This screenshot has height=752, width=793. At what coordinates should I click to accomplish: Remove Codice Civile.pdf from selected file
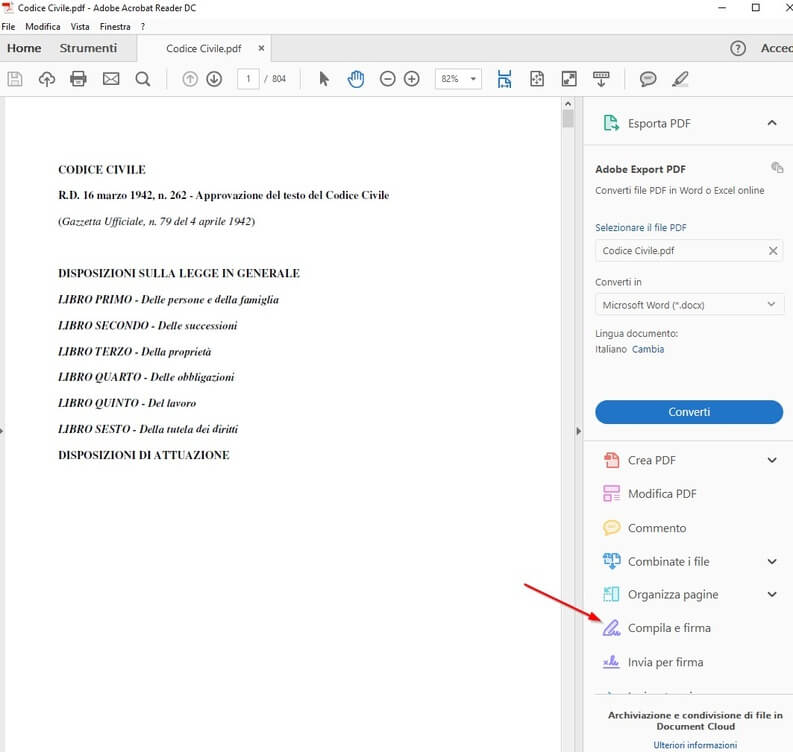tap(773, 250)
